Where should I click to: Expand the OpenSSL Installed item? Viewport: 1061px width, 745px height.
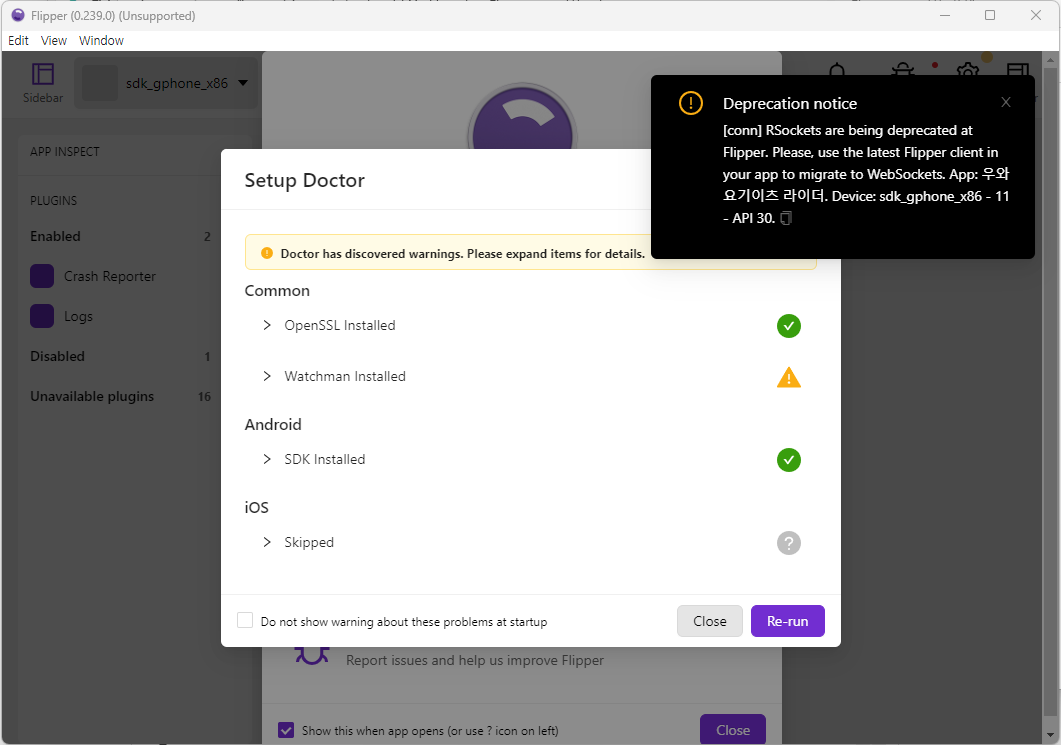[x=267, y=325]
